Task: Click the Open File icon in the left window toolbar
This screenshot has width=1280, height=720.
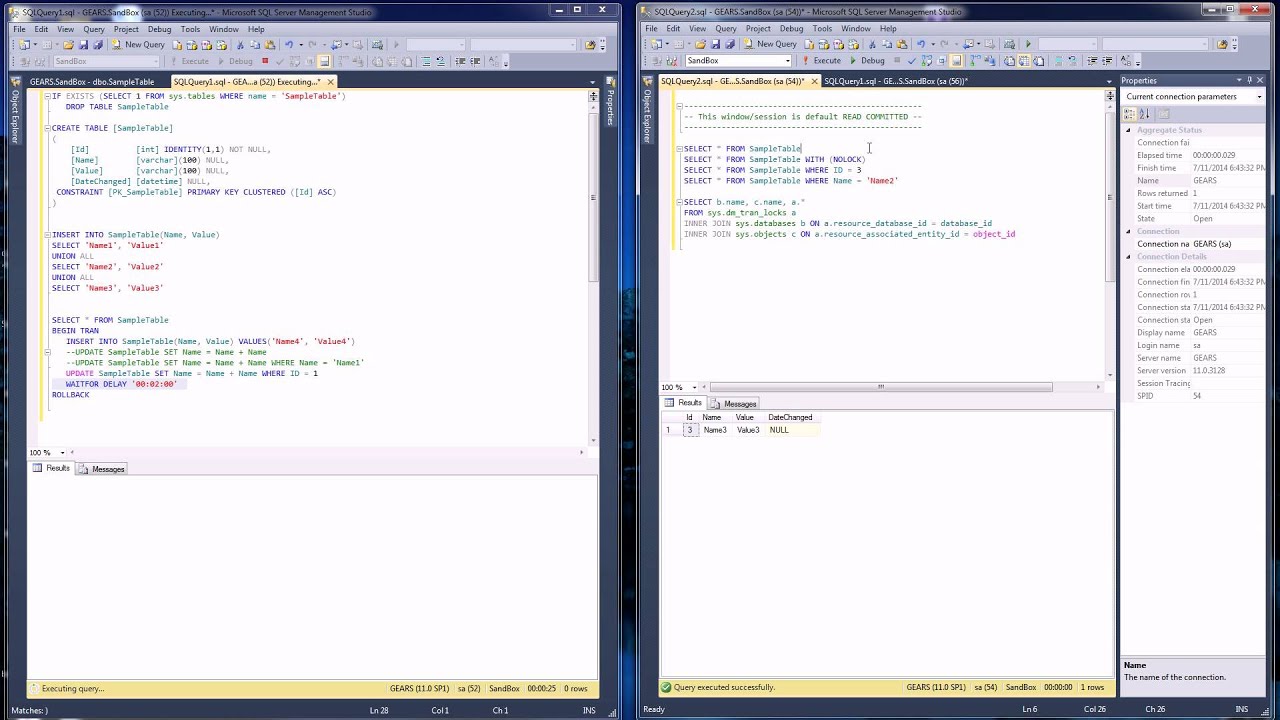Action: pyautogui.click(x=68, y=44)
